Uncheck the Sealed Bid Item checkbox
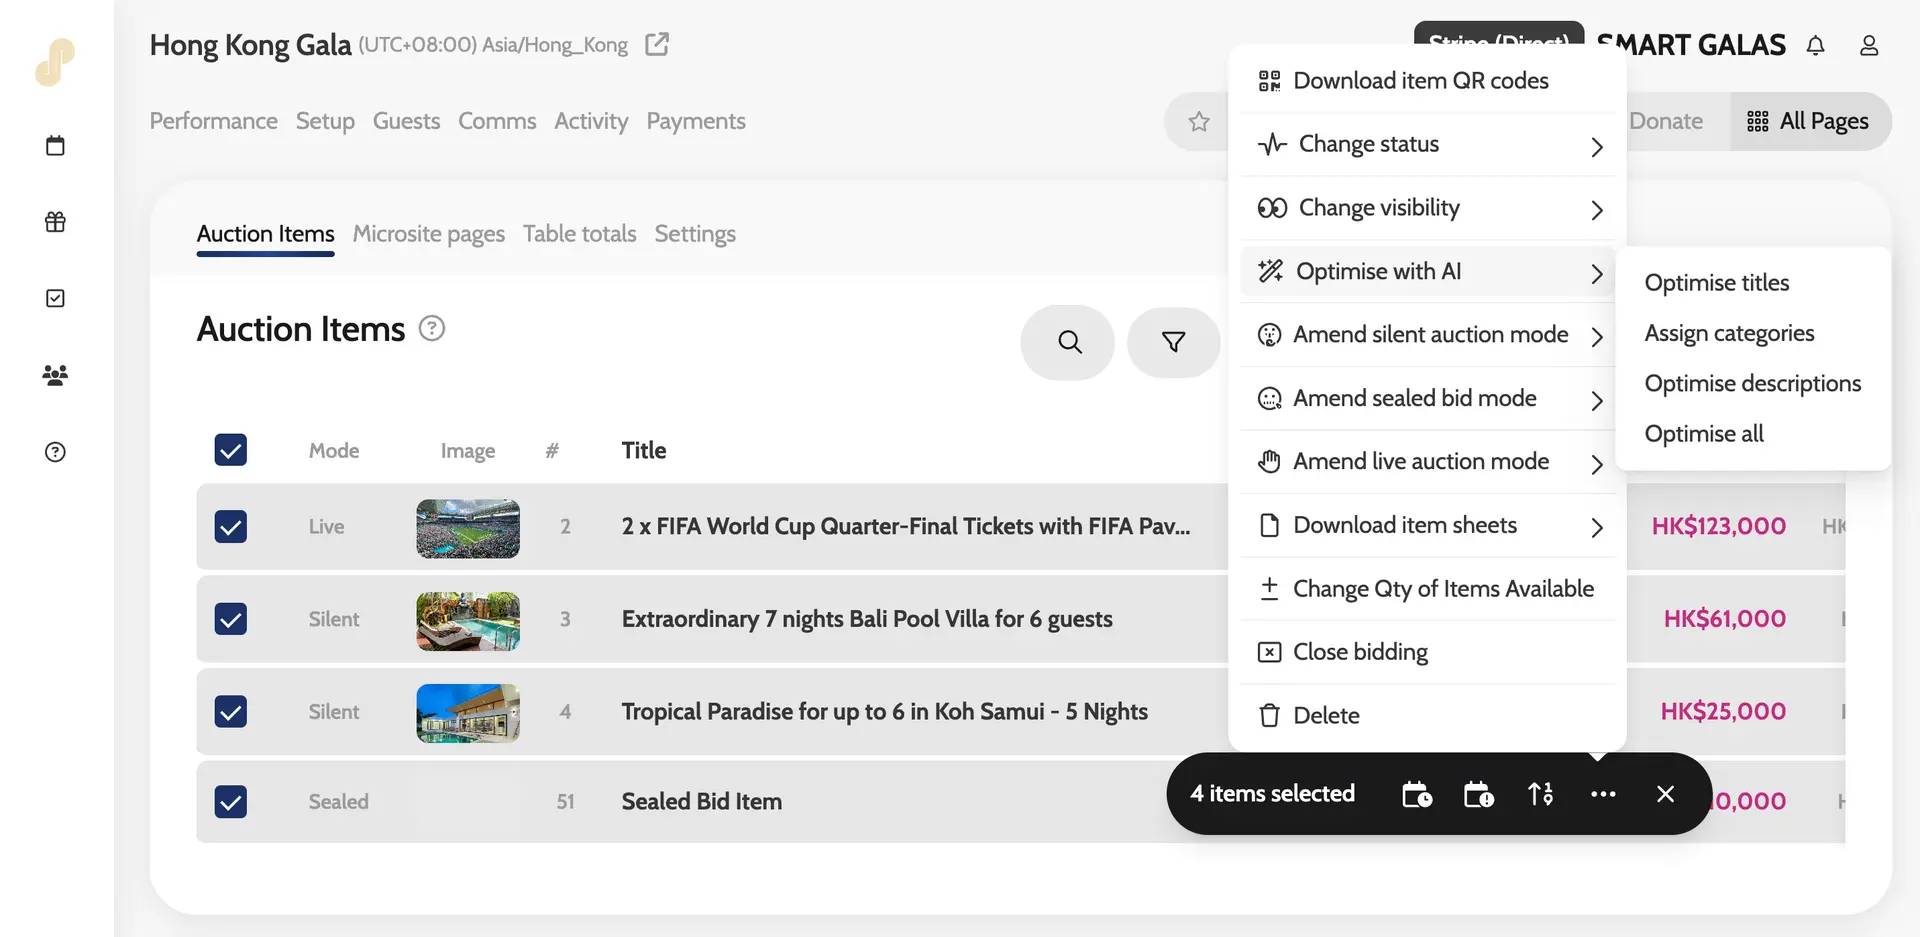 [231, 801]
